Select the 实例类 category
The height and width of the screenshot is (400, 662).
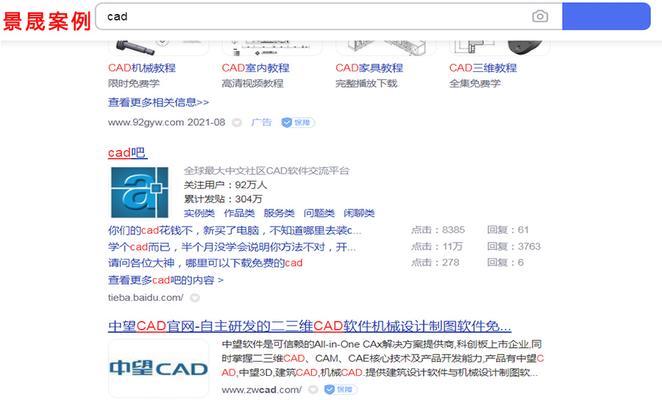point(199,213)
